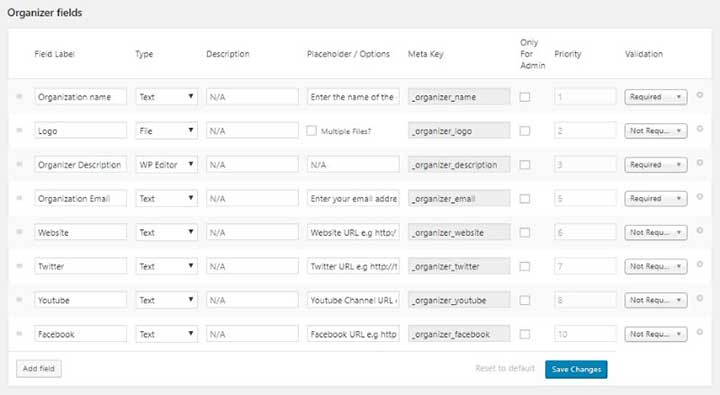Toggle Only For Admin for Website

(525, 232)
